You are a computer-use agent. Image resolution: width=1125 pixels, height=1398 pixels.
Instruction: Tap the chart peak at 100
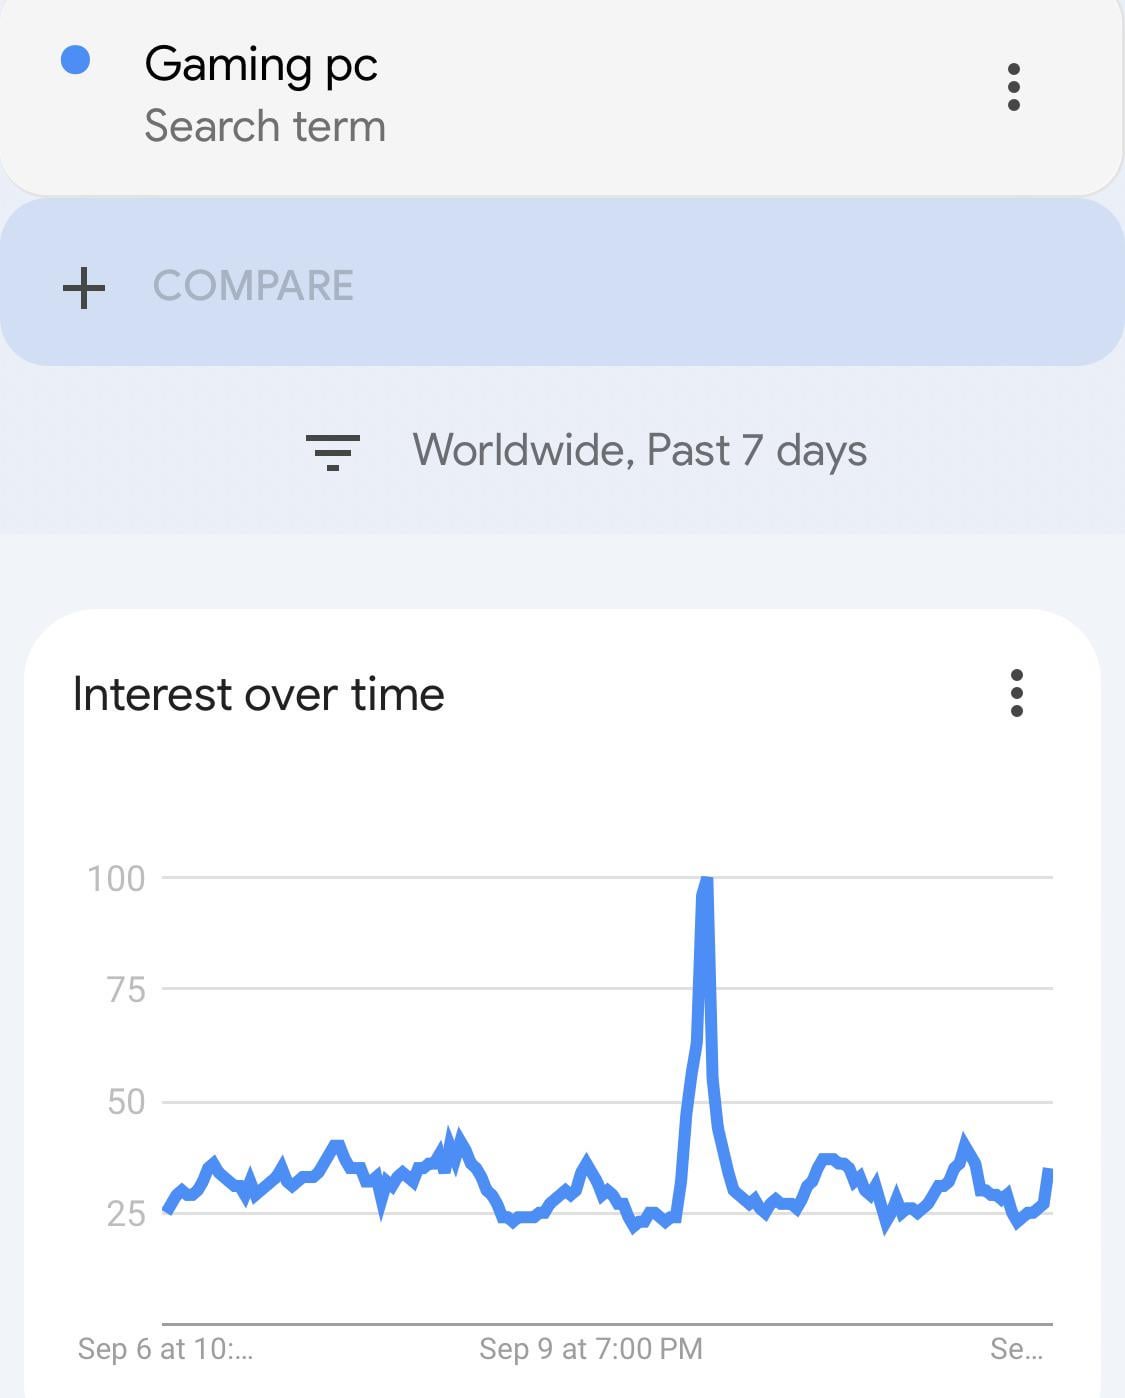705,881
